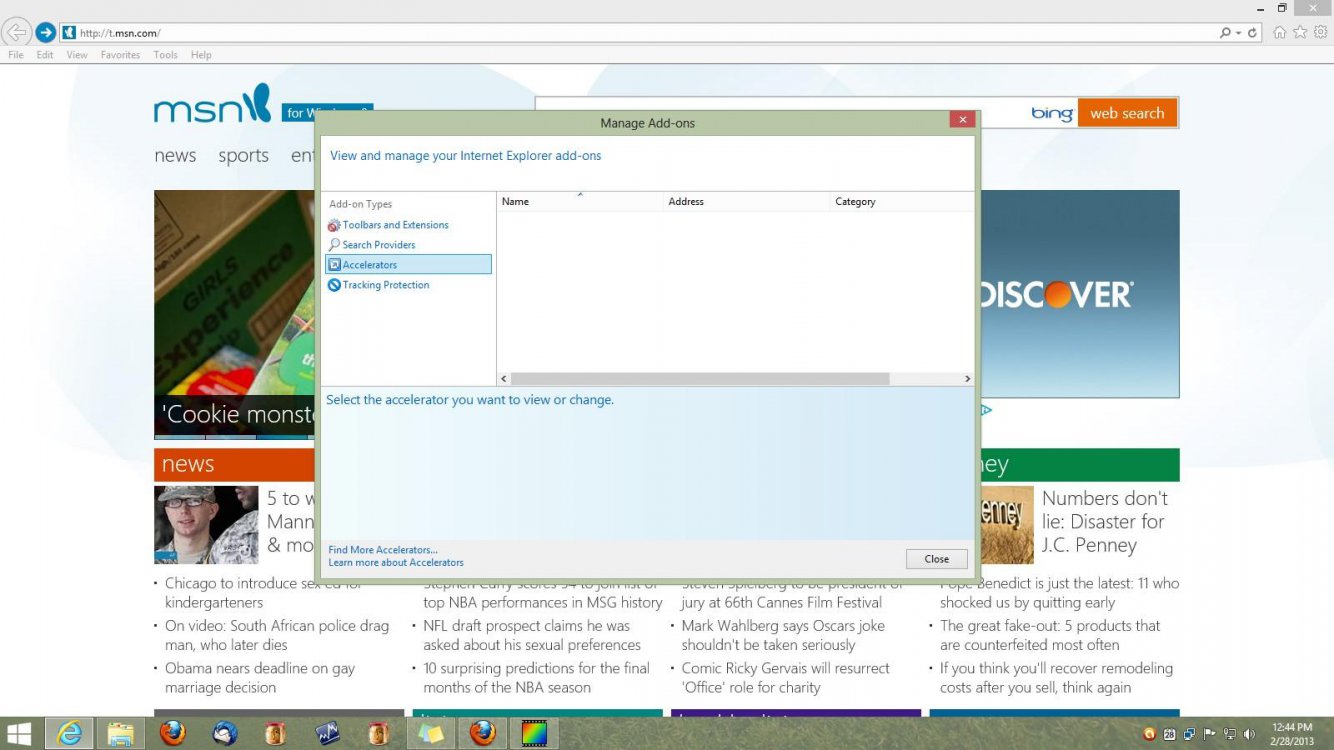
Task: Click the sticky notes taskbar icon
Action: click(431, 733)
